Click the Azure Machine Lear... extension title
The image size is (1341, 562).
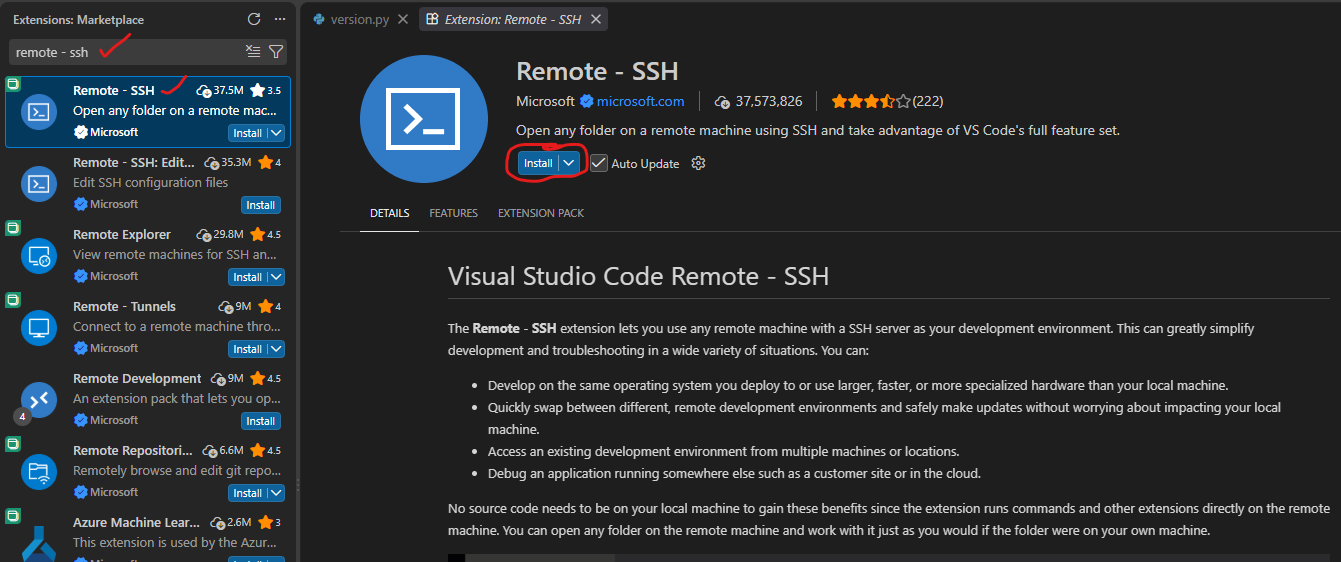[136, 522]
